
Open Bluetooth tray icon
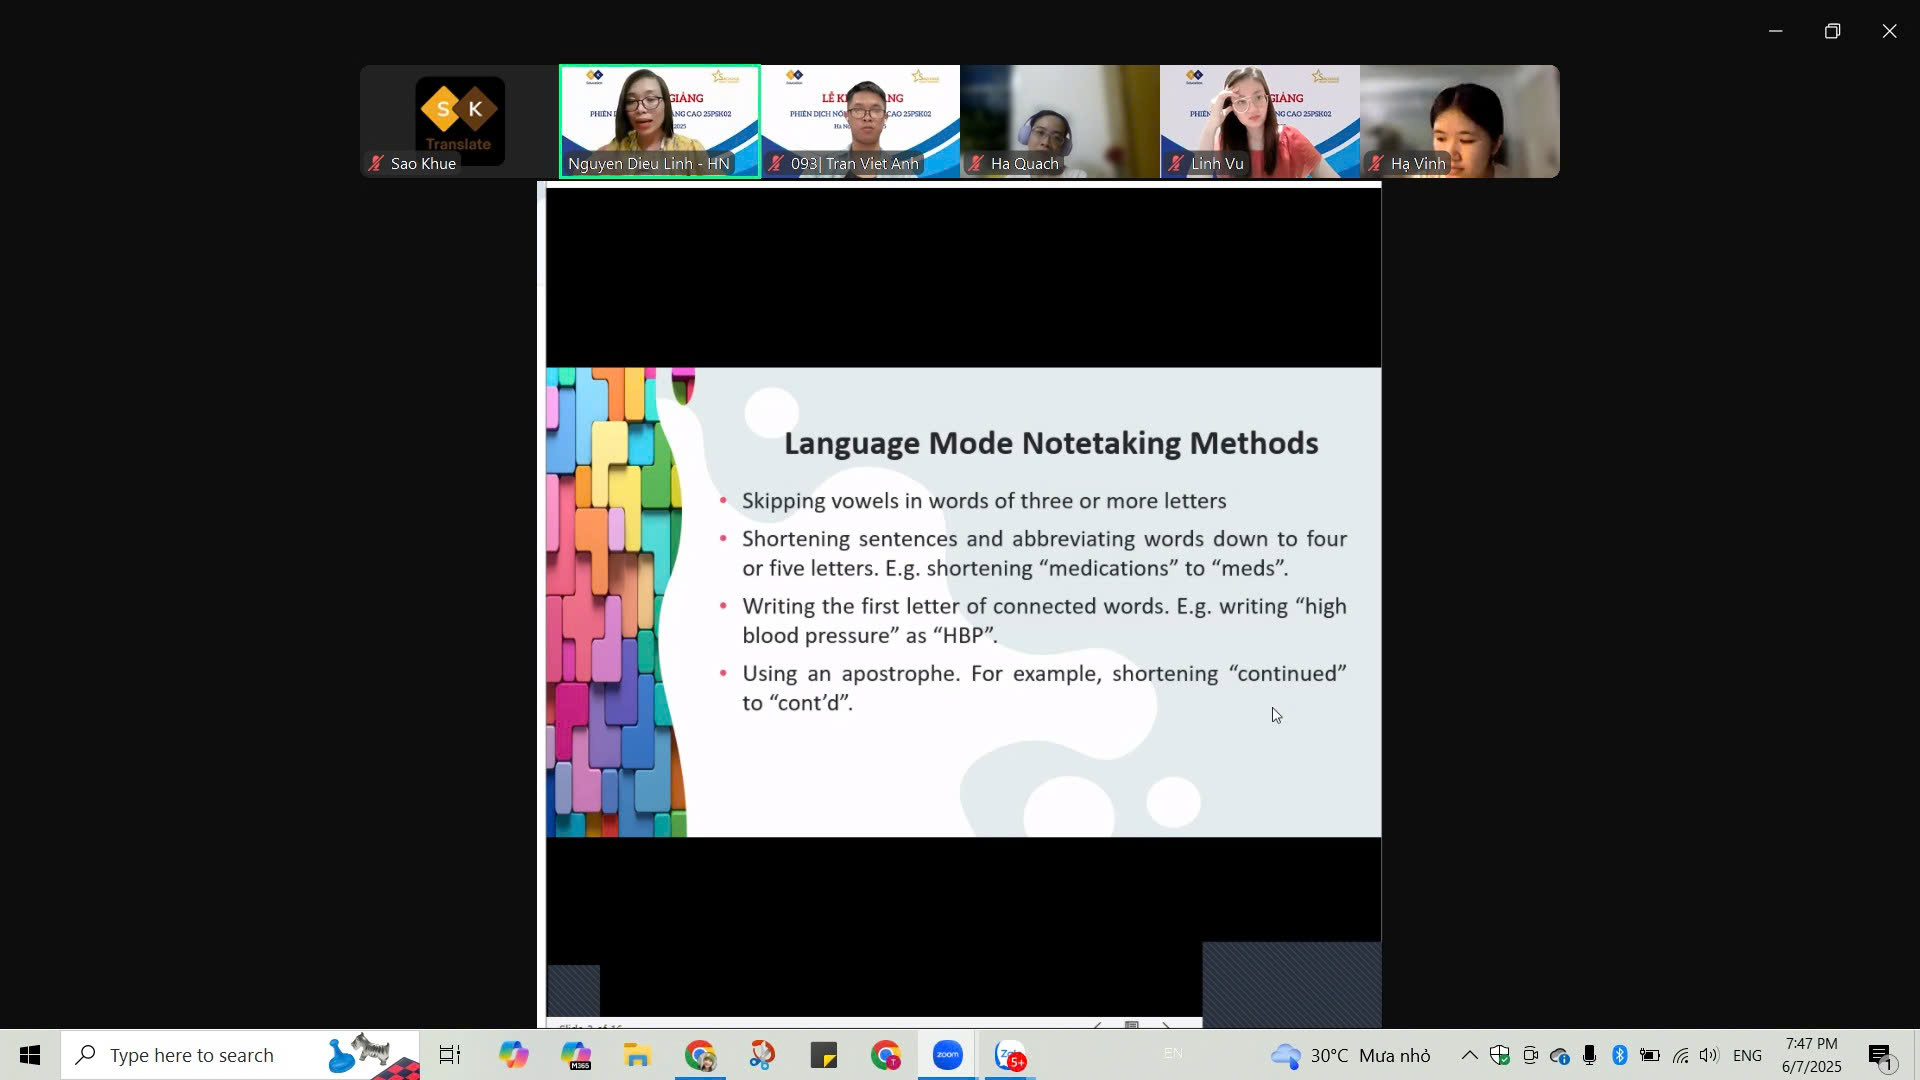tap(1620, 1055)
